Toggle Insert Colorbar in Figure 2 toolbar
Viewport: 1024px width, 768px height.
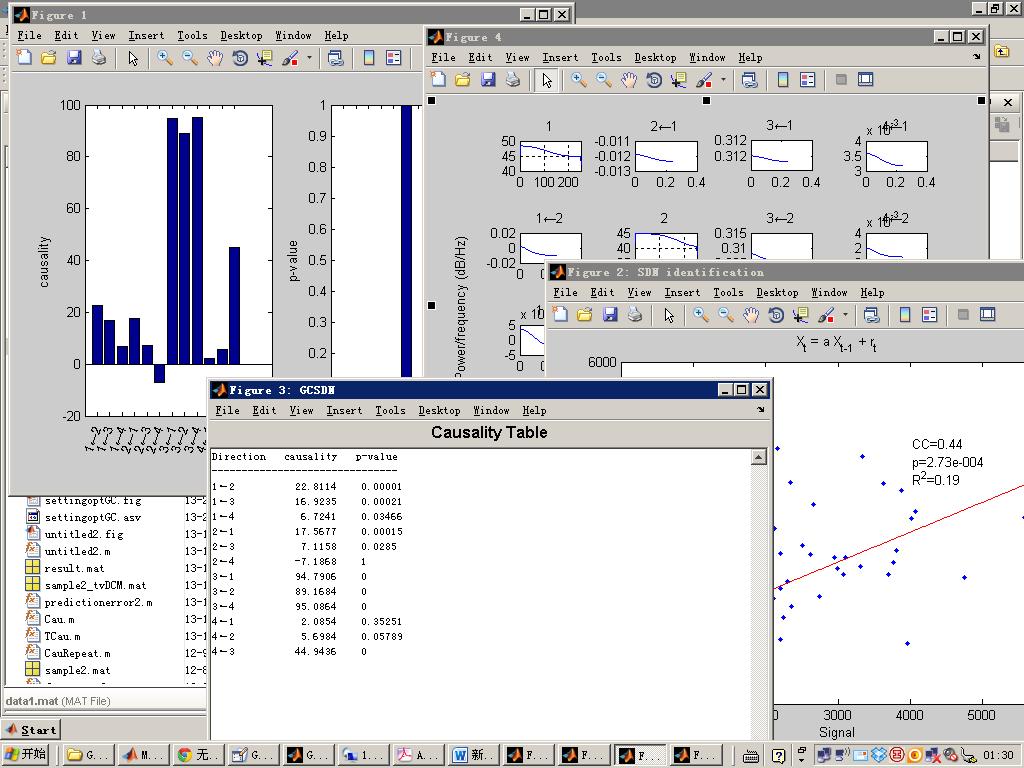point(905,315)
